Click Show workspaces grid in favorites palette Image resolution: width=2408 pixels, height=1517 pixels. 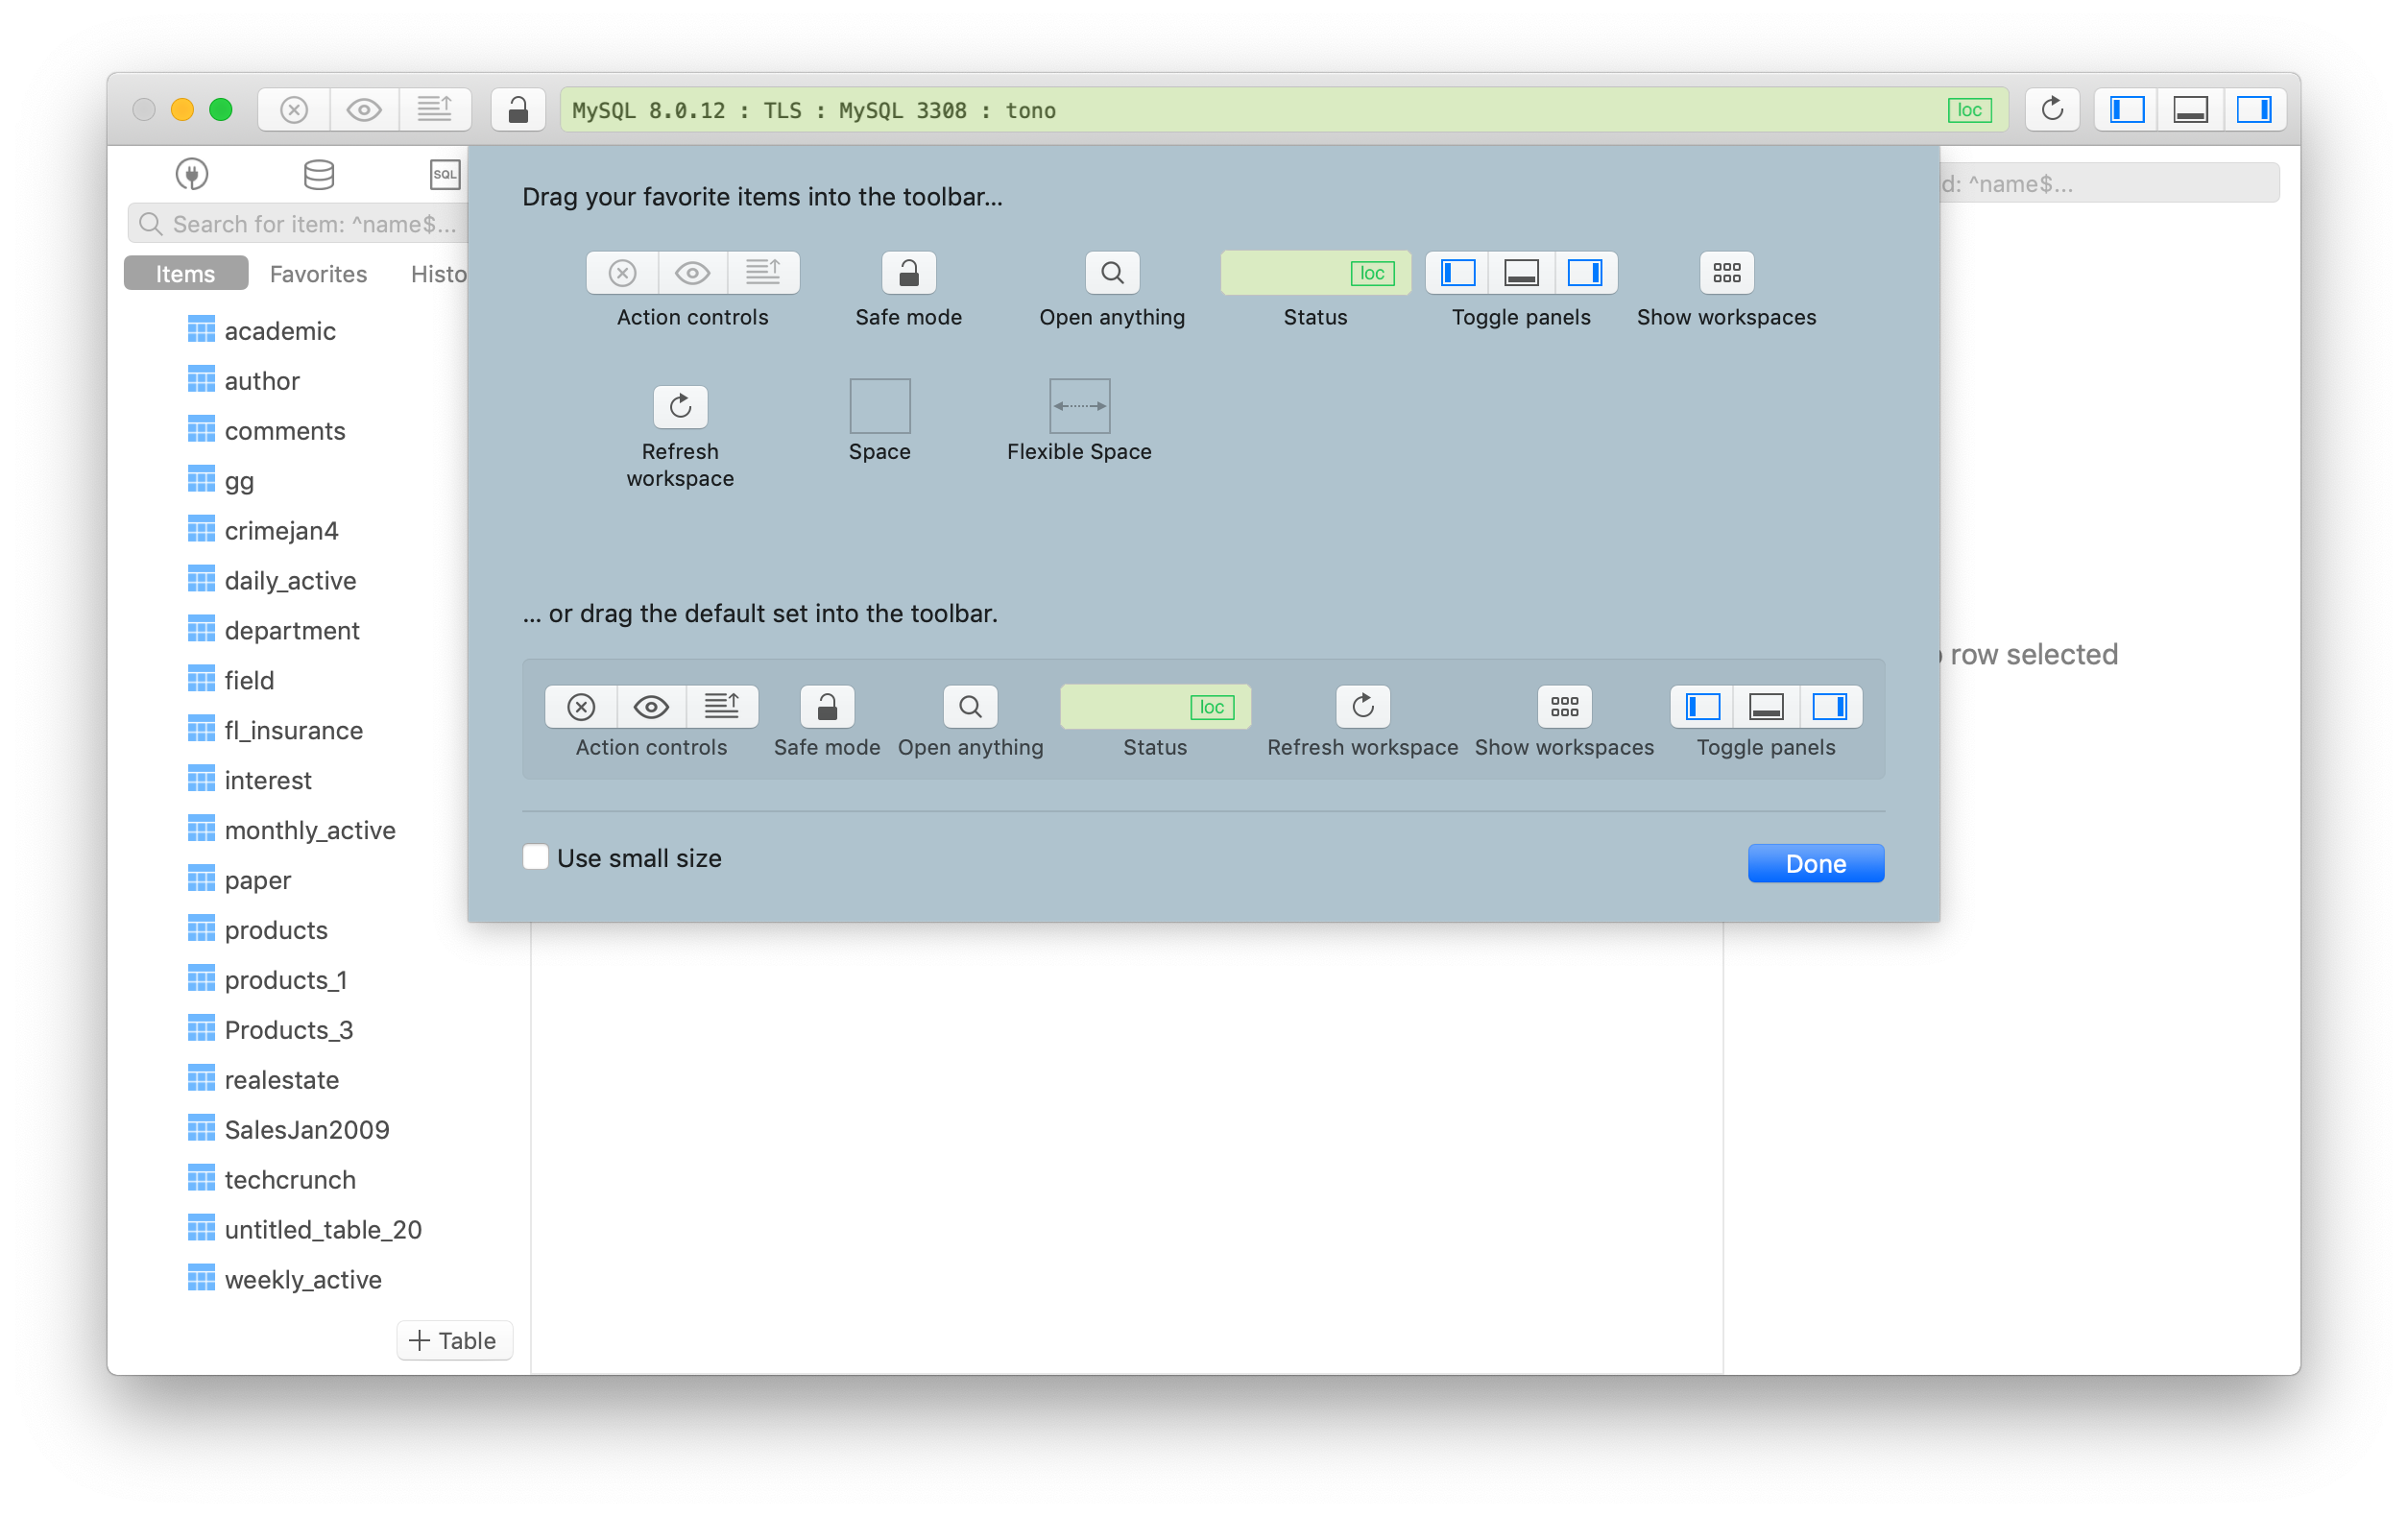tap(1727, 273)
